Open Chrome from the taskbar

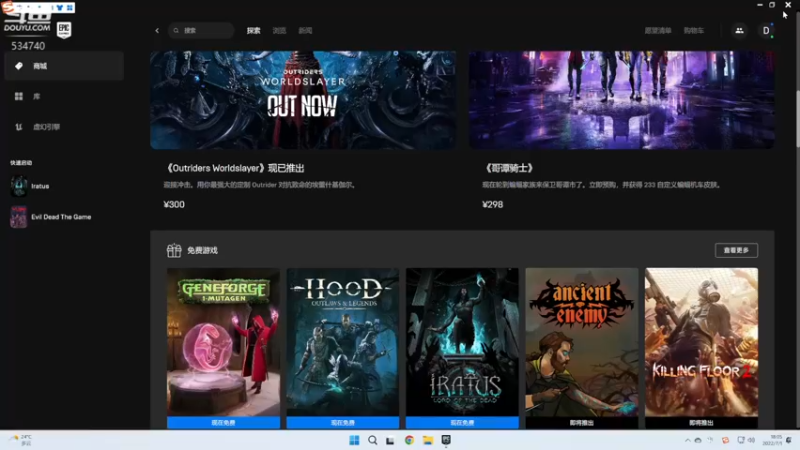pyautogui.click(x=409, y=440)
